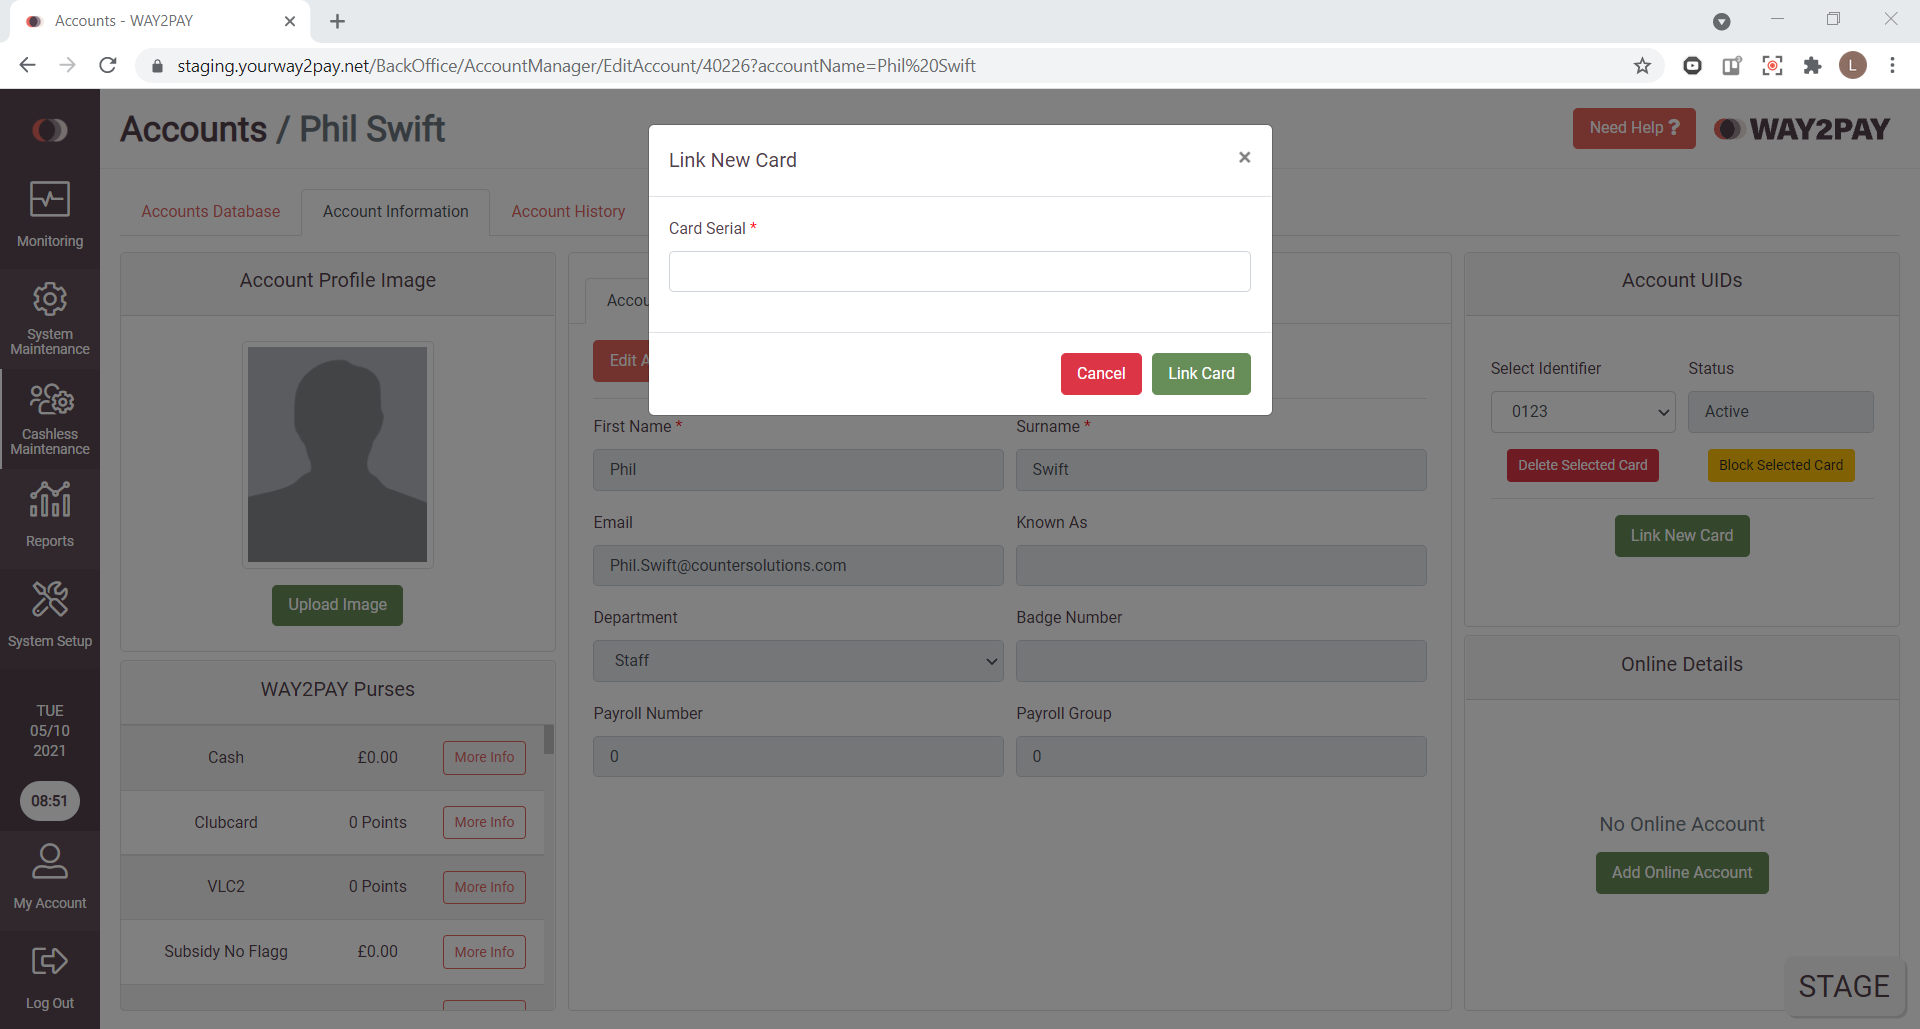The image size is (1920, 1029).
Task: Bookmark this page with the star icon
Action: tap(1643, 65)
